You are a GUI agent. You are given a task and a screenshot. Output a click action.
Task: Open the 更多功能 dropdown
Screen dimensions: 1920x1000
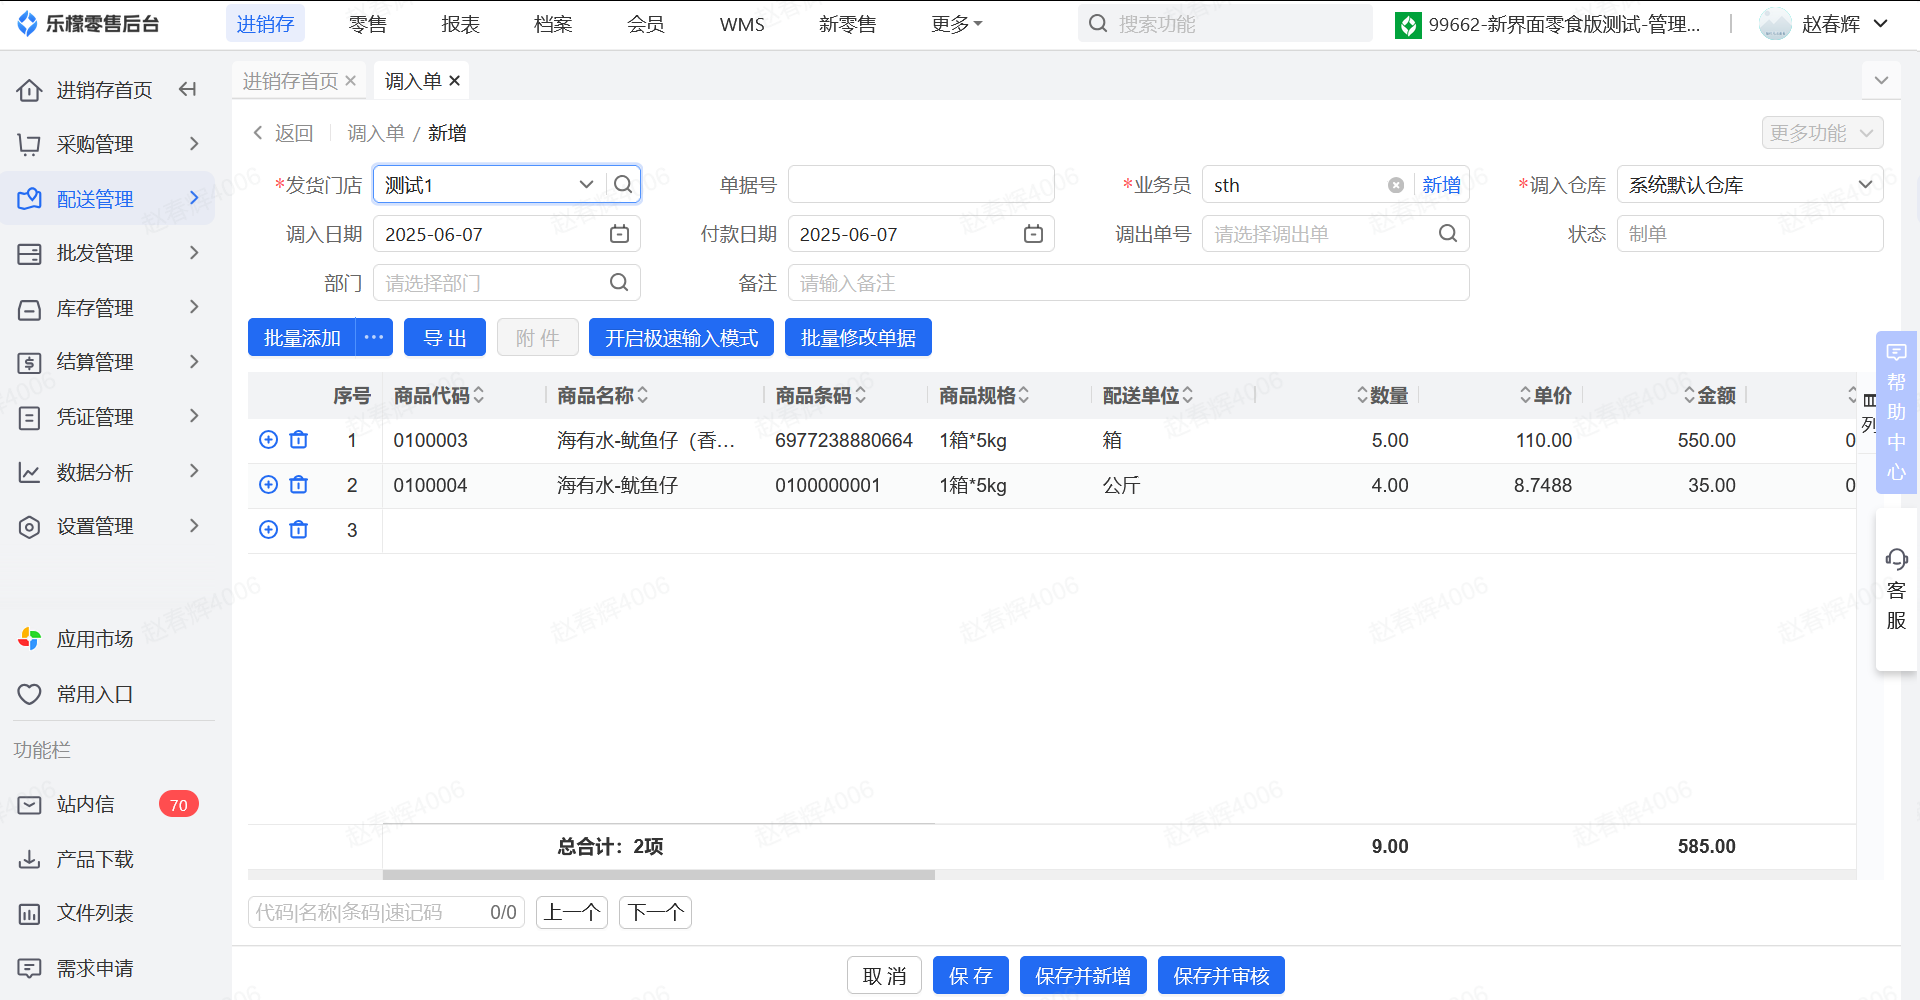1822,133
